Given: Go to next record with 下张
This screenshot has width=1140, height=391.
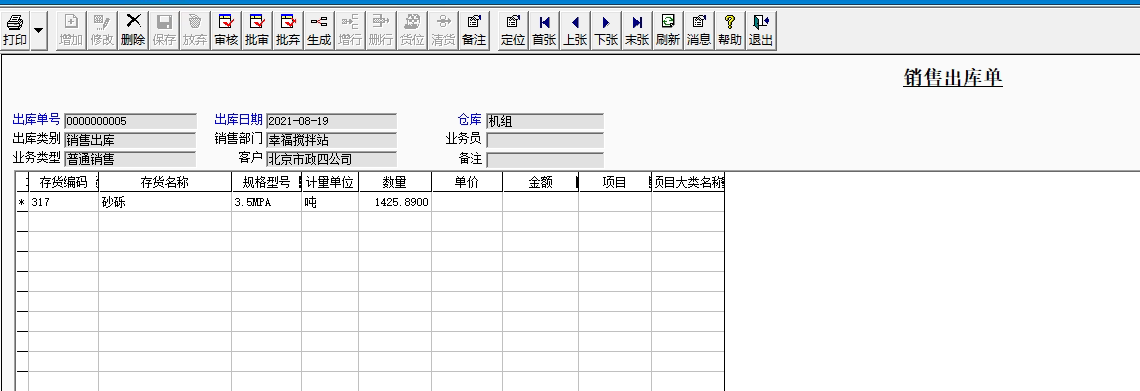Looking at the screenshot, I should 606,31.
